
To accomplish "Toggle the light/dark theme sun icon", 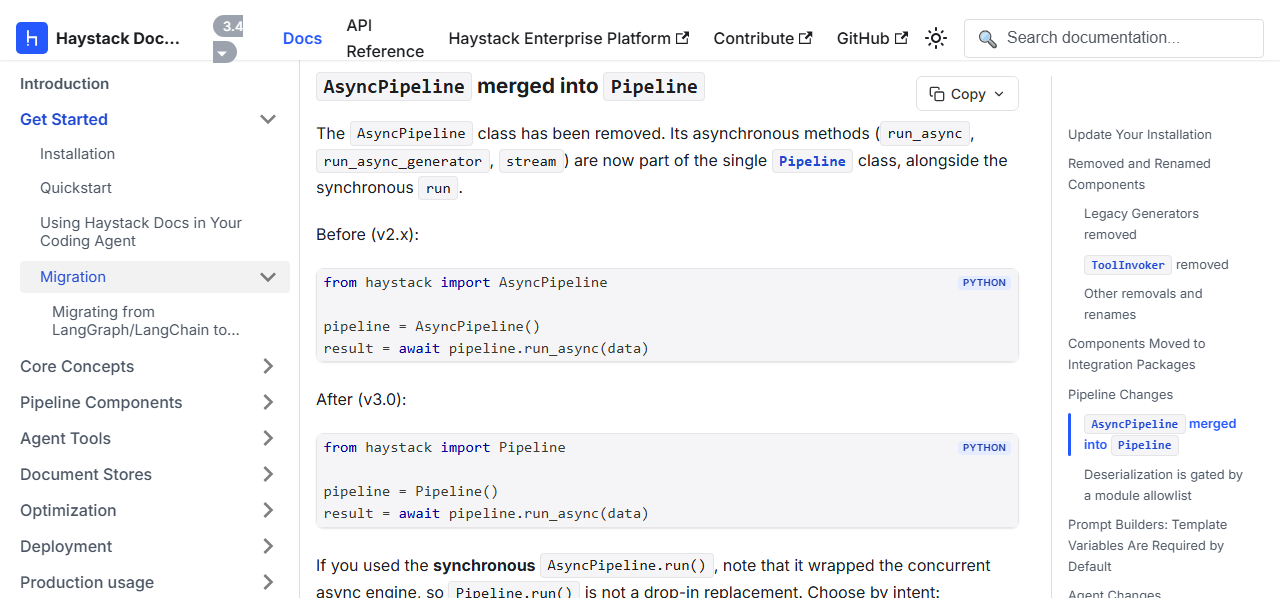I will (936, 38).
